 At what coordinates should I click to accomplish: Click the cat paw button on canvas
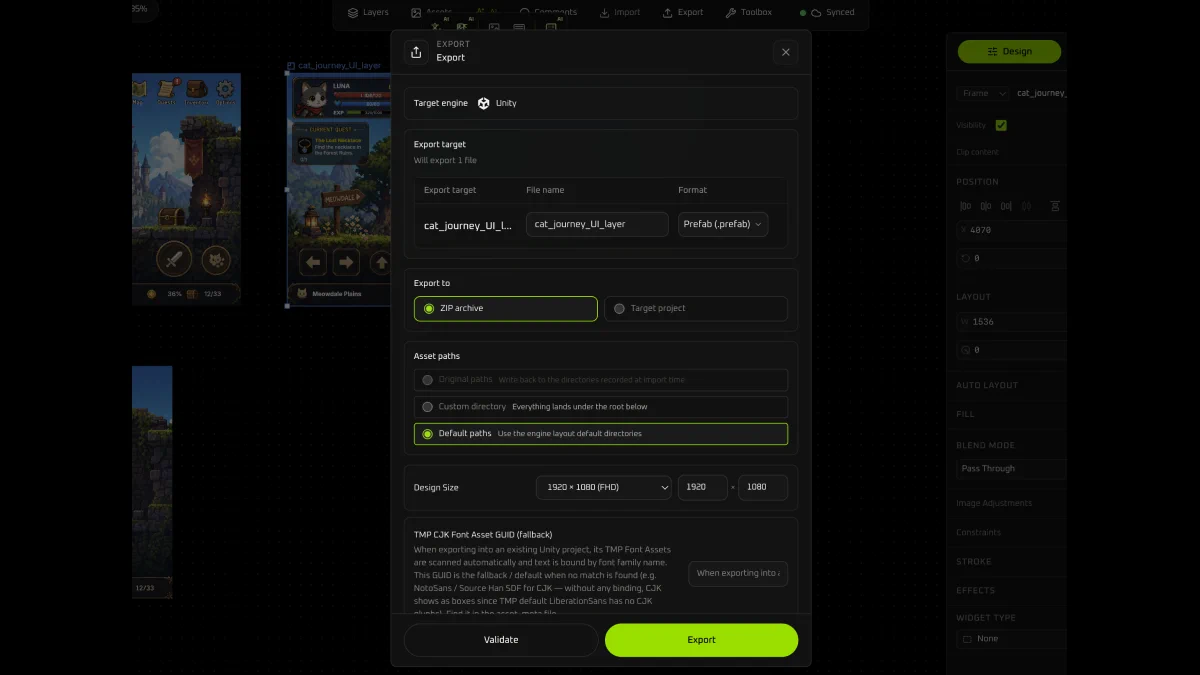click(216, 260)
